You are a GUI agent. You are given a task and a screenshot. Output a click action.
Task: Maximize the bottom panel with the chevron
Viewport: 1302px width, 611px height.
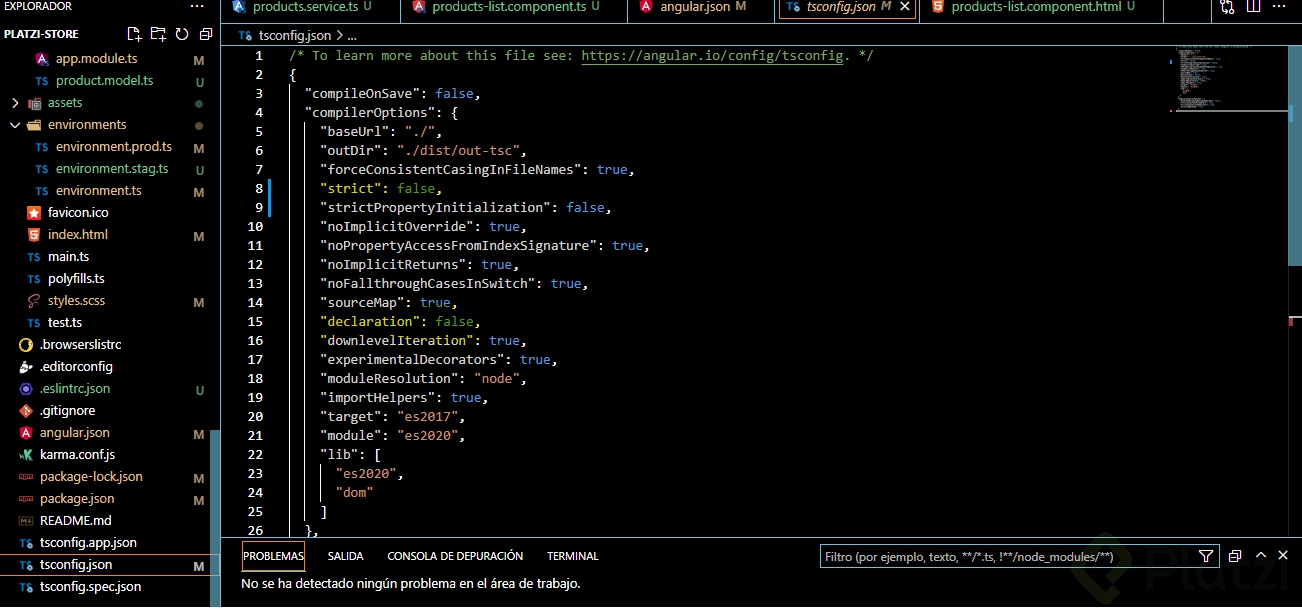(1260, 556)
